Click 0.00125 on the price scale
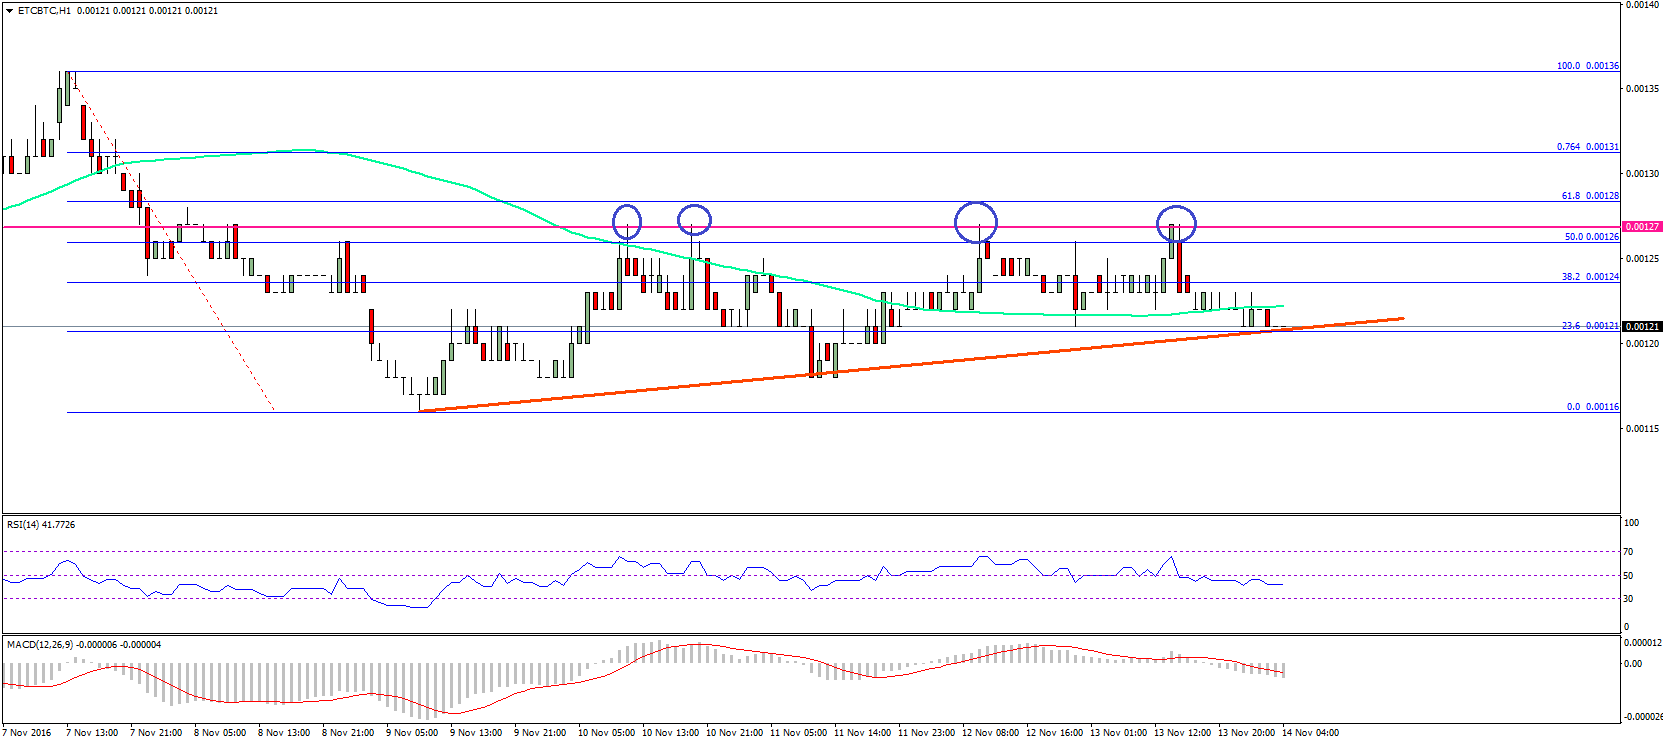Image resolution: width=1663 pixels, height=744 pixels. 1642,259
